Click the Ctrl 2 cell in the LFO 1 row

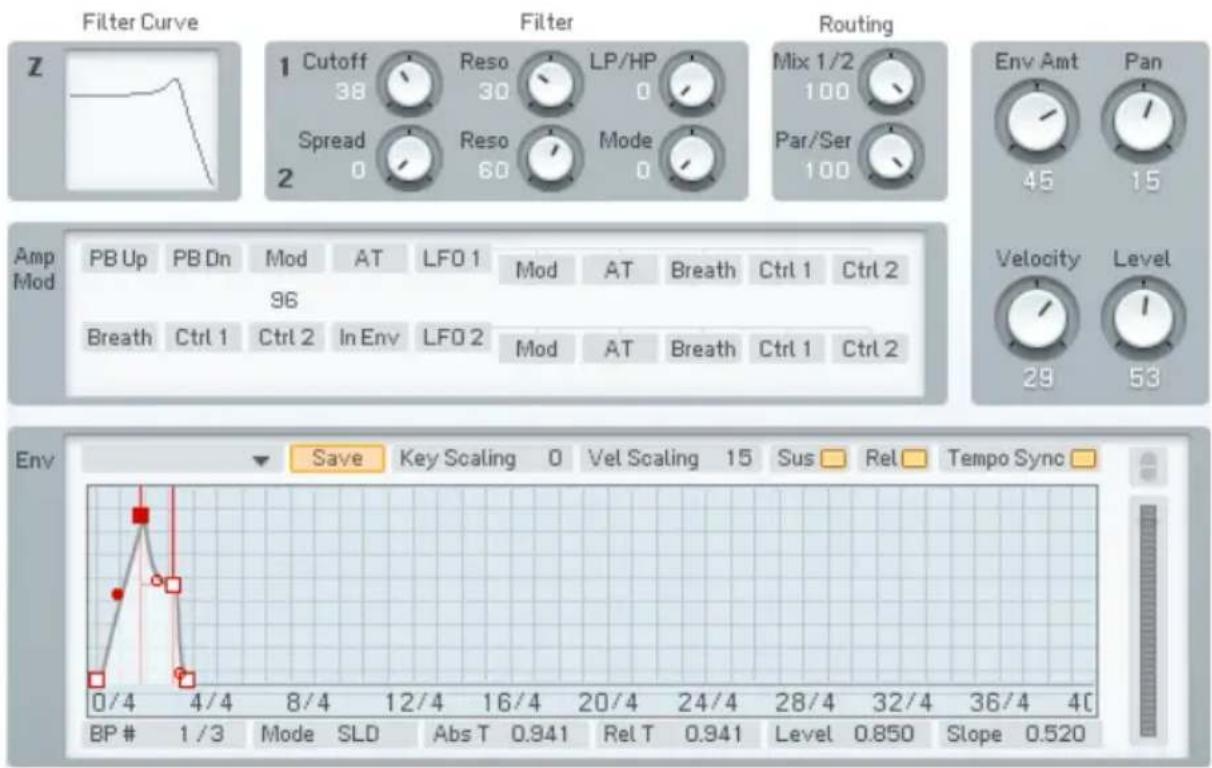(x=871, y=269)
